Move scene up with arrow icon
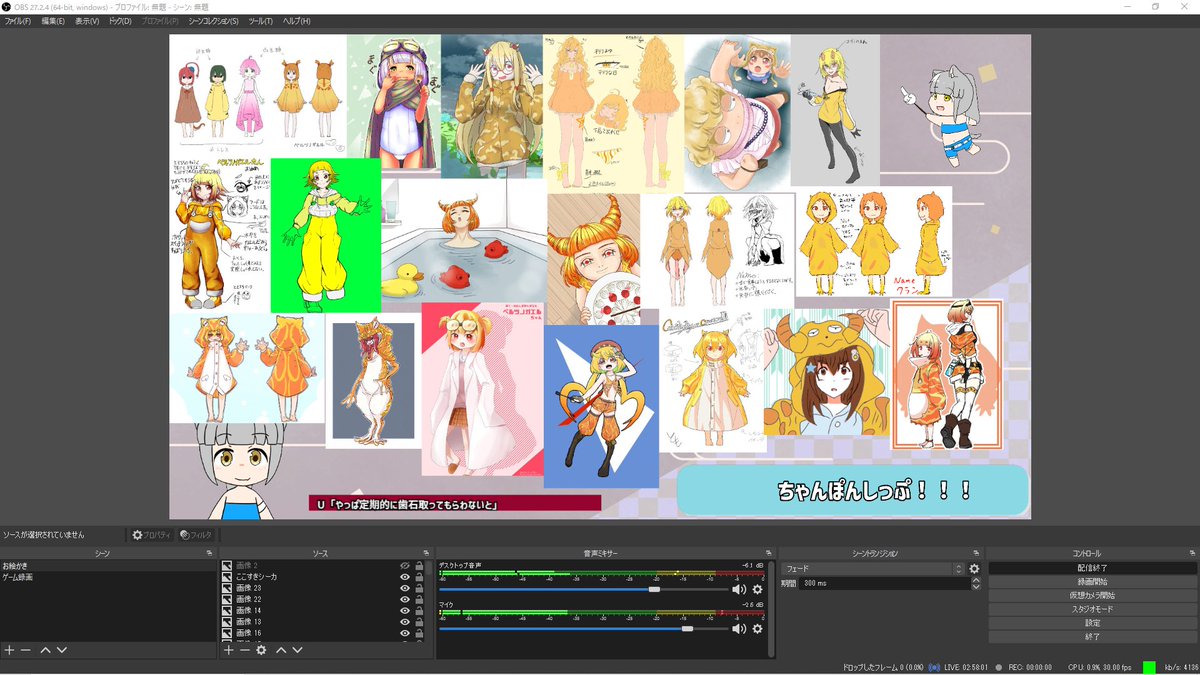The image size is (1200, 675). (45, 650)
